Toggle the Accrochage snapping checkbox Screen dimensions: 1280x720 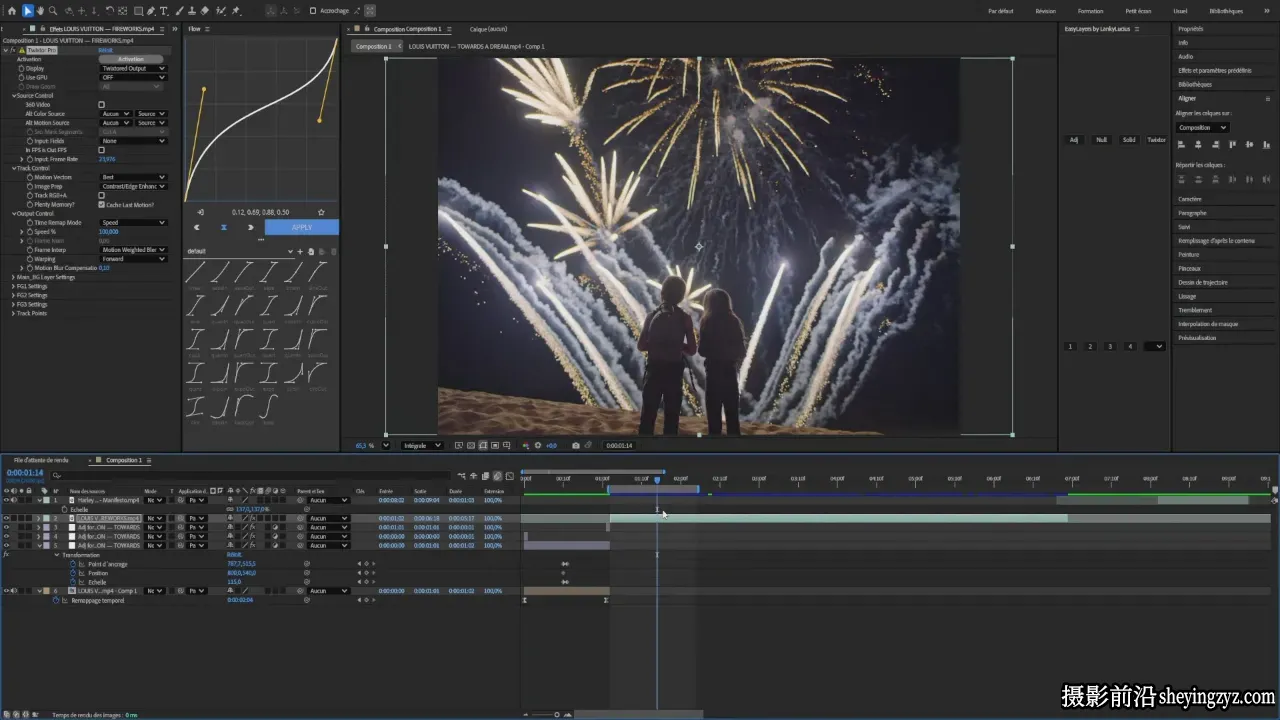(313, 11)
